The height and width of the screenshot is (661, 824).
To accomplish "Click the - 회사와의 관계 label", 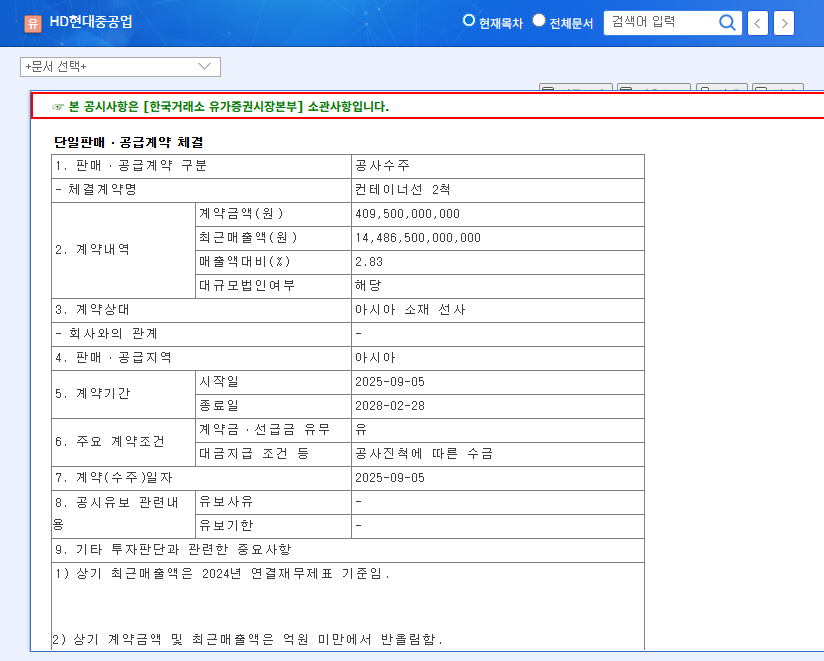I will point(106,333).
